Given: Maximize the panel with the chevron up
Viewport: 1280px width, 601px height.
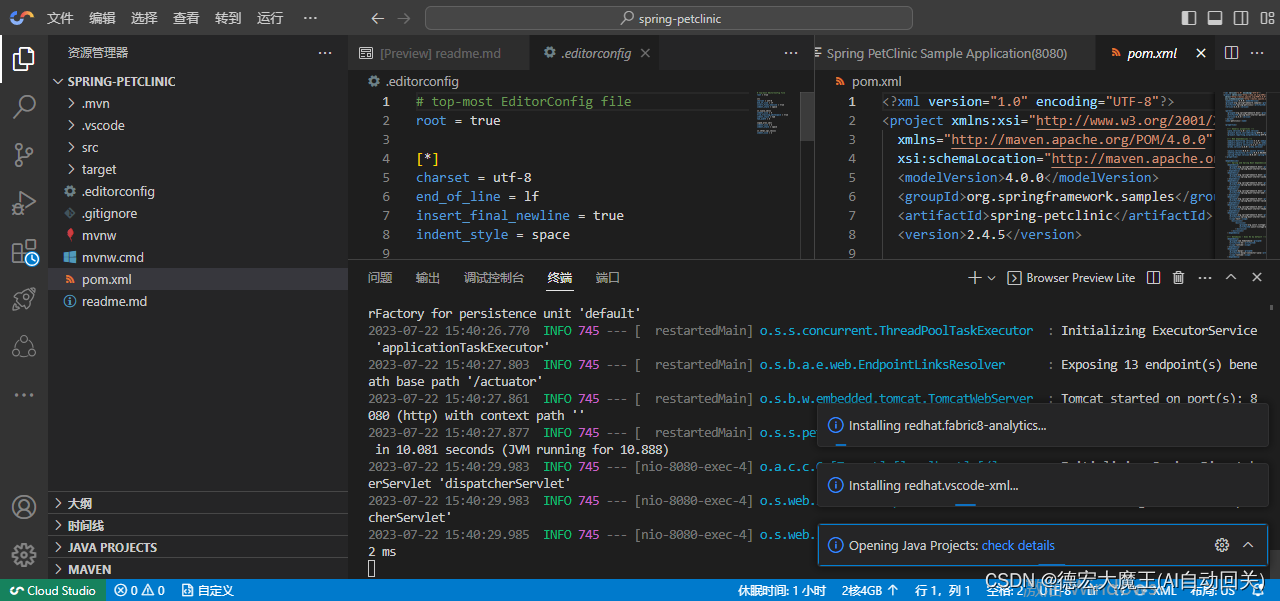Looking at the screenshot, I should 1231,277.
